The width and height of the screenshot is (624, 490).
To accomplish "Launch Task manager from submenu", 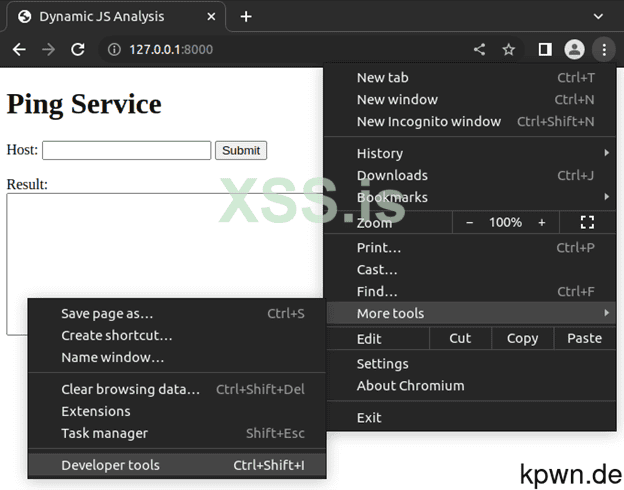I will click(x=177, y=433).
